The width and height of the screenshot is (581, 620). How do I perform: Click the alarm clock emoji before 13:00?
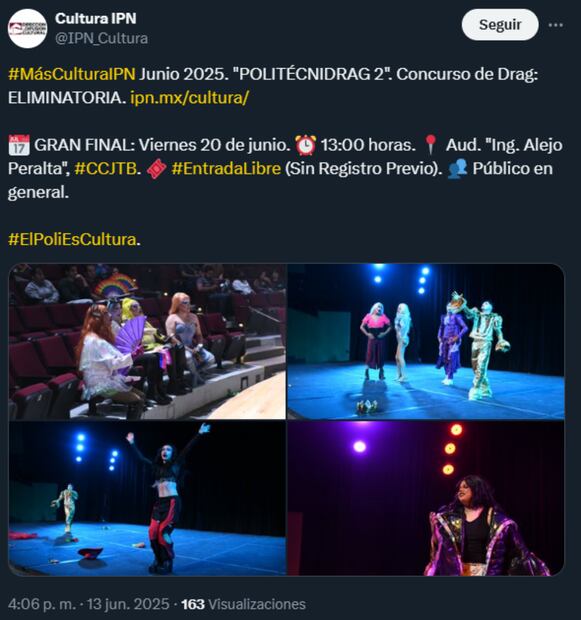(x=306, y=145)
